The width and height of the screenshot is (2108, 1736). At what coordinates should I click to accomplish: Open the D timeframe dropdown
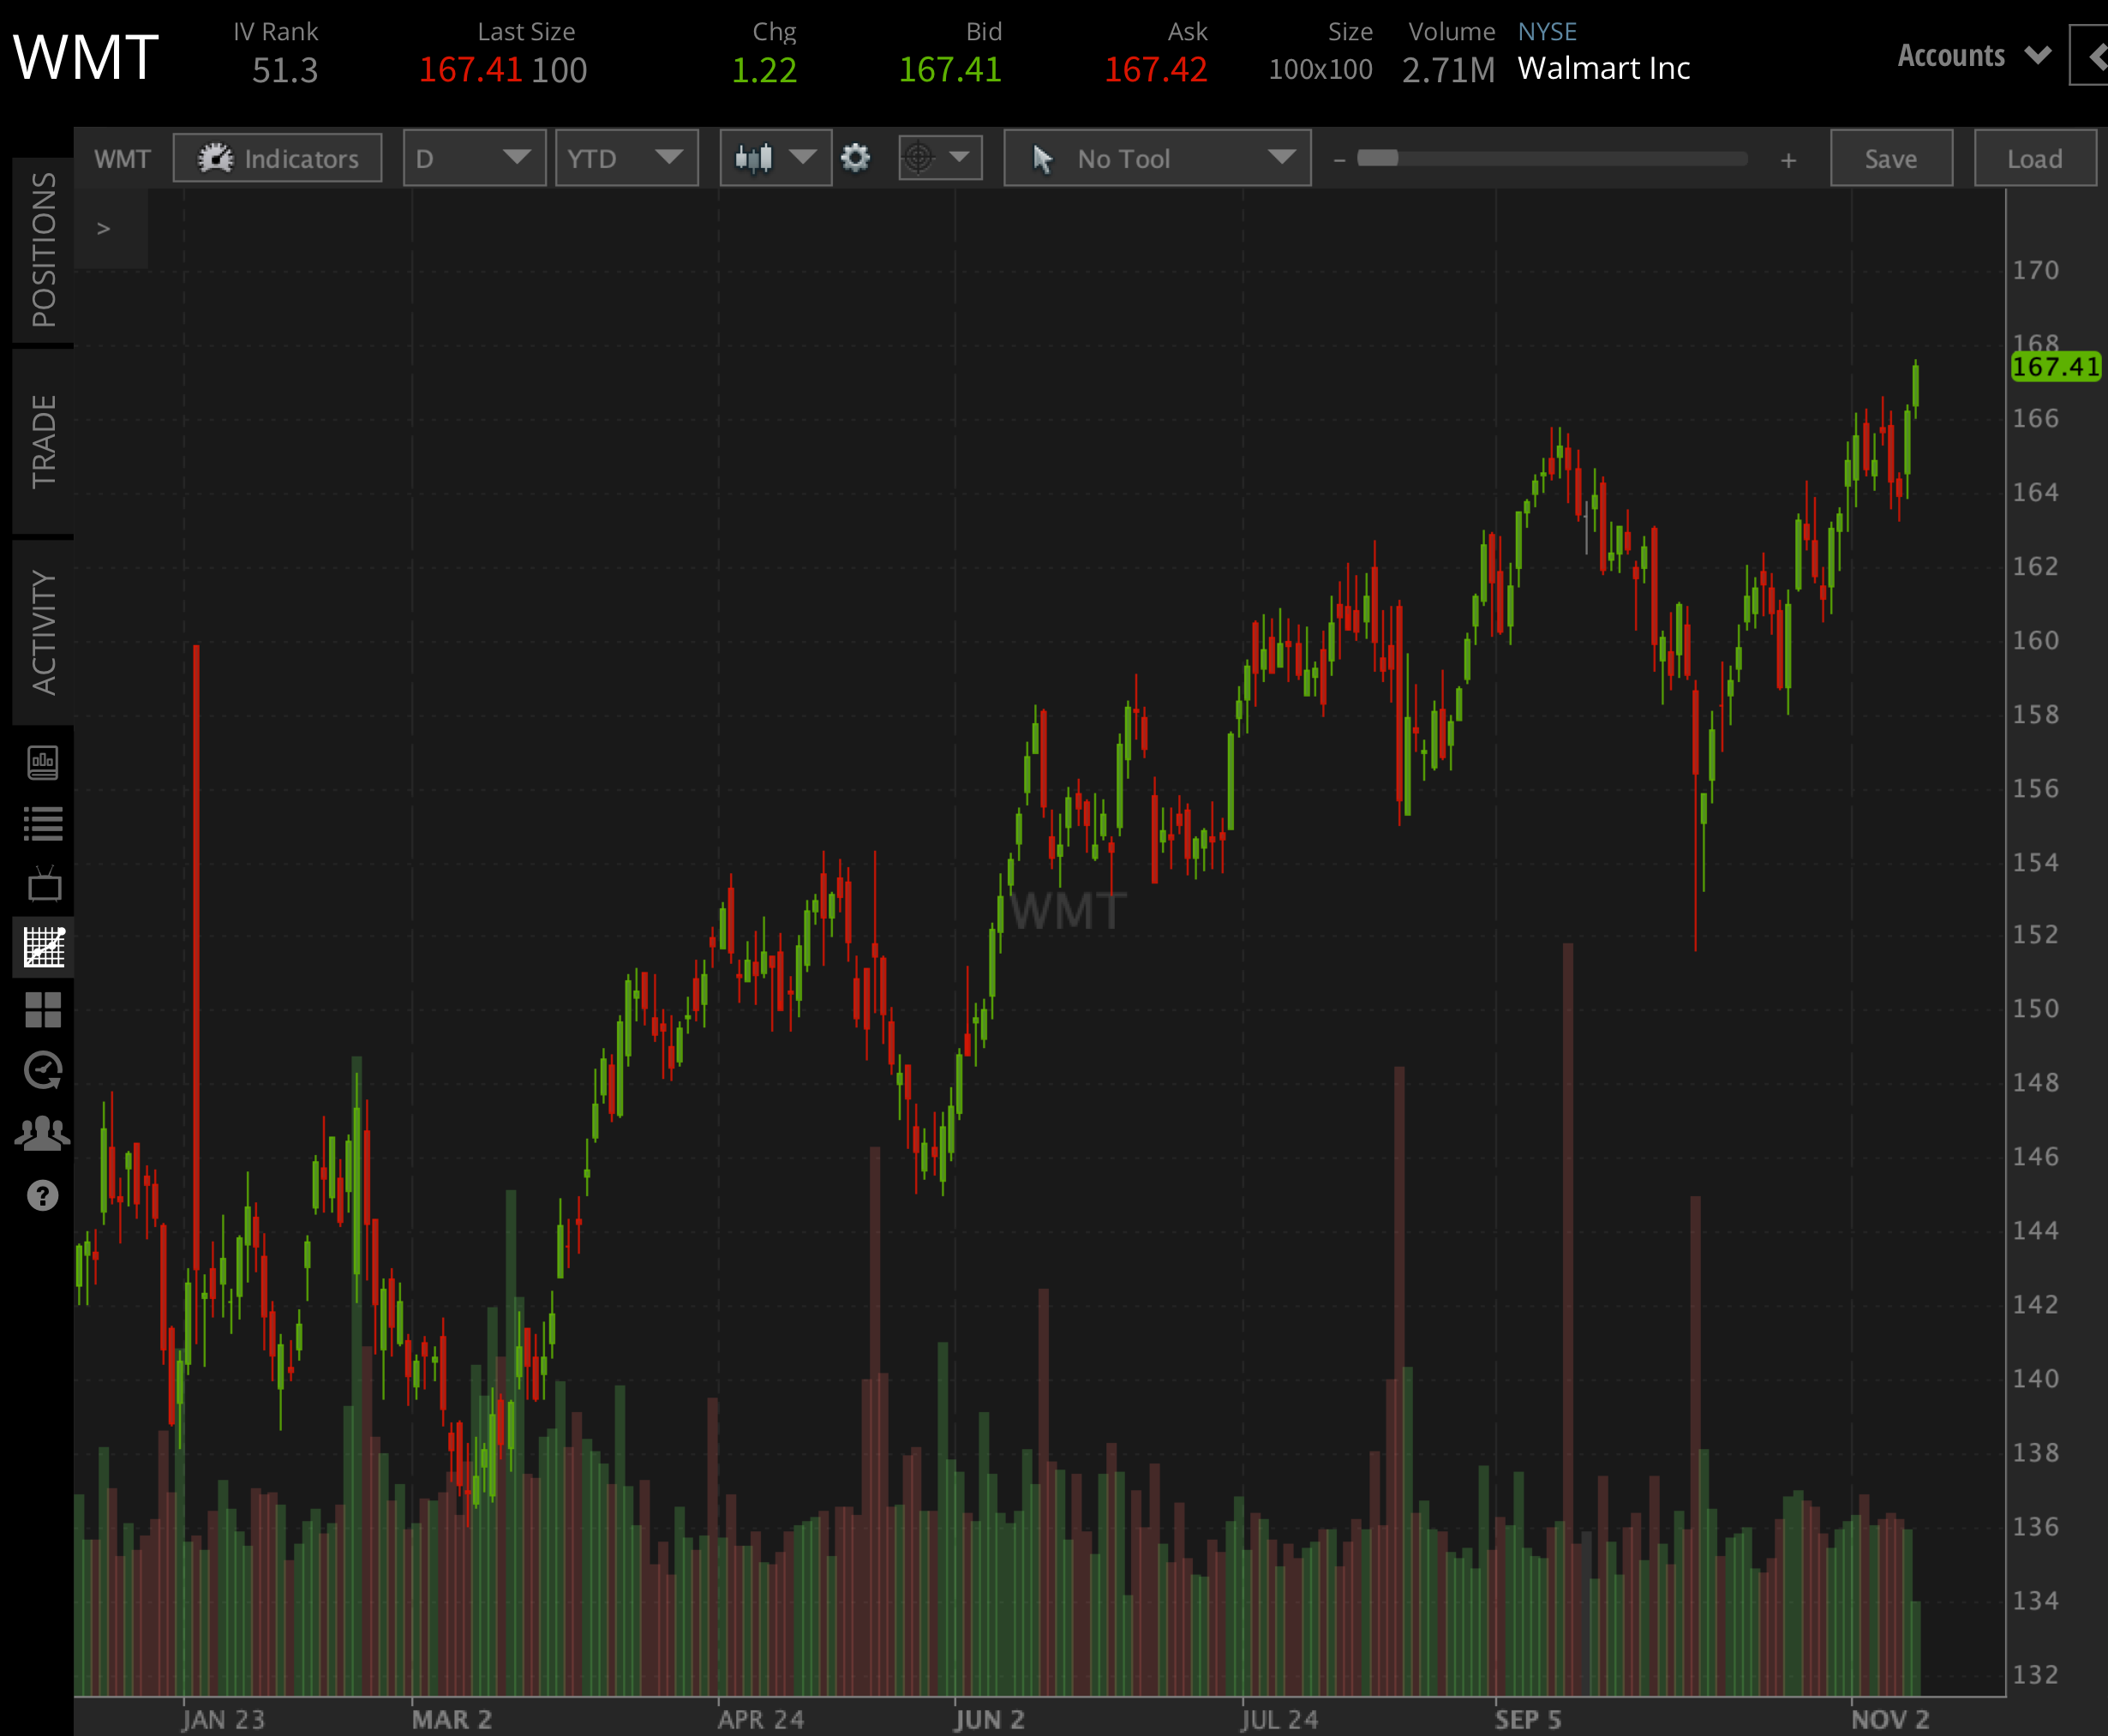pyautogui.click(x=474, y=157)
